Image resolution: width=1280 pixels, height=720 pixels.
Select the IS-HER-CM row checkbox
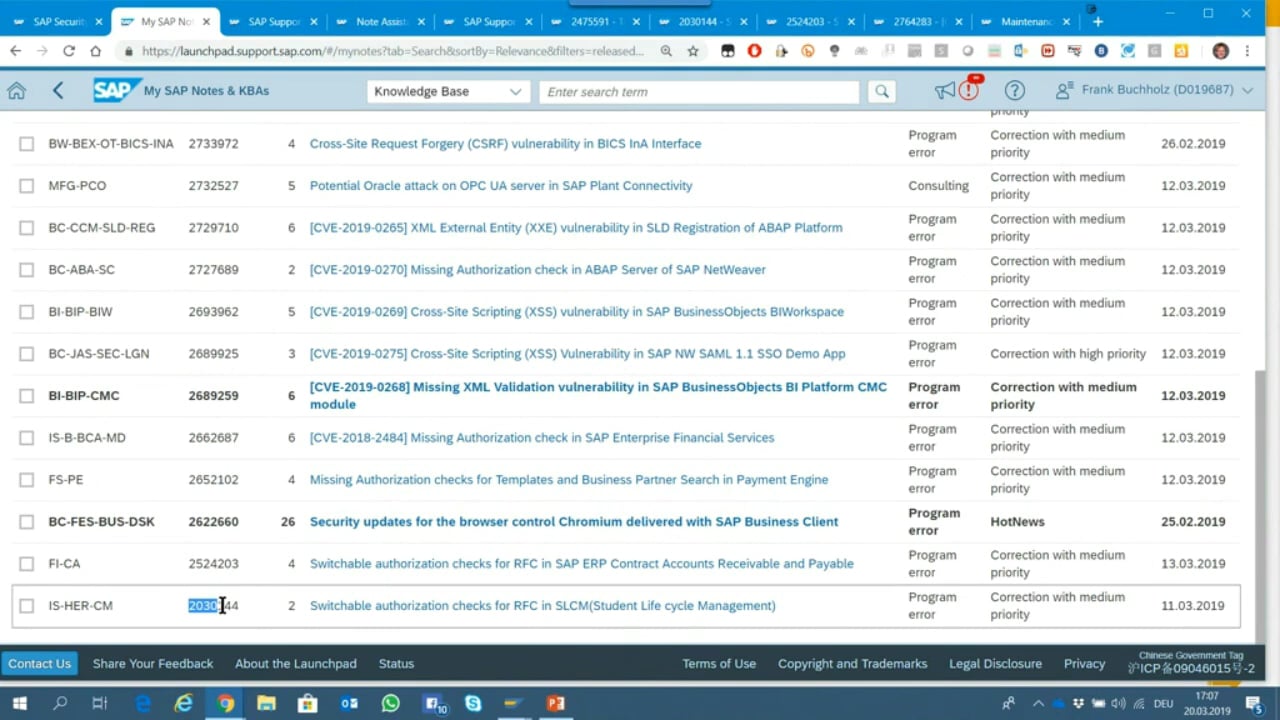point(27,606)
